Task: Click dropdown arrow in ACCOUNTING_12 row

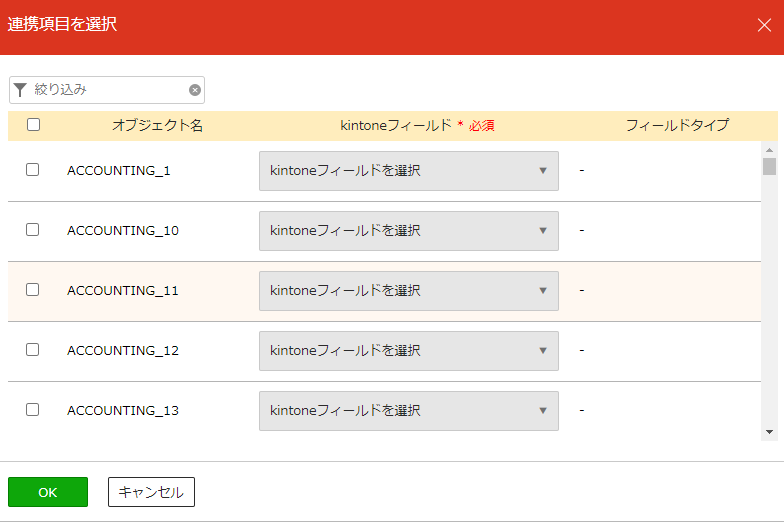Action: tap(543, 350)
